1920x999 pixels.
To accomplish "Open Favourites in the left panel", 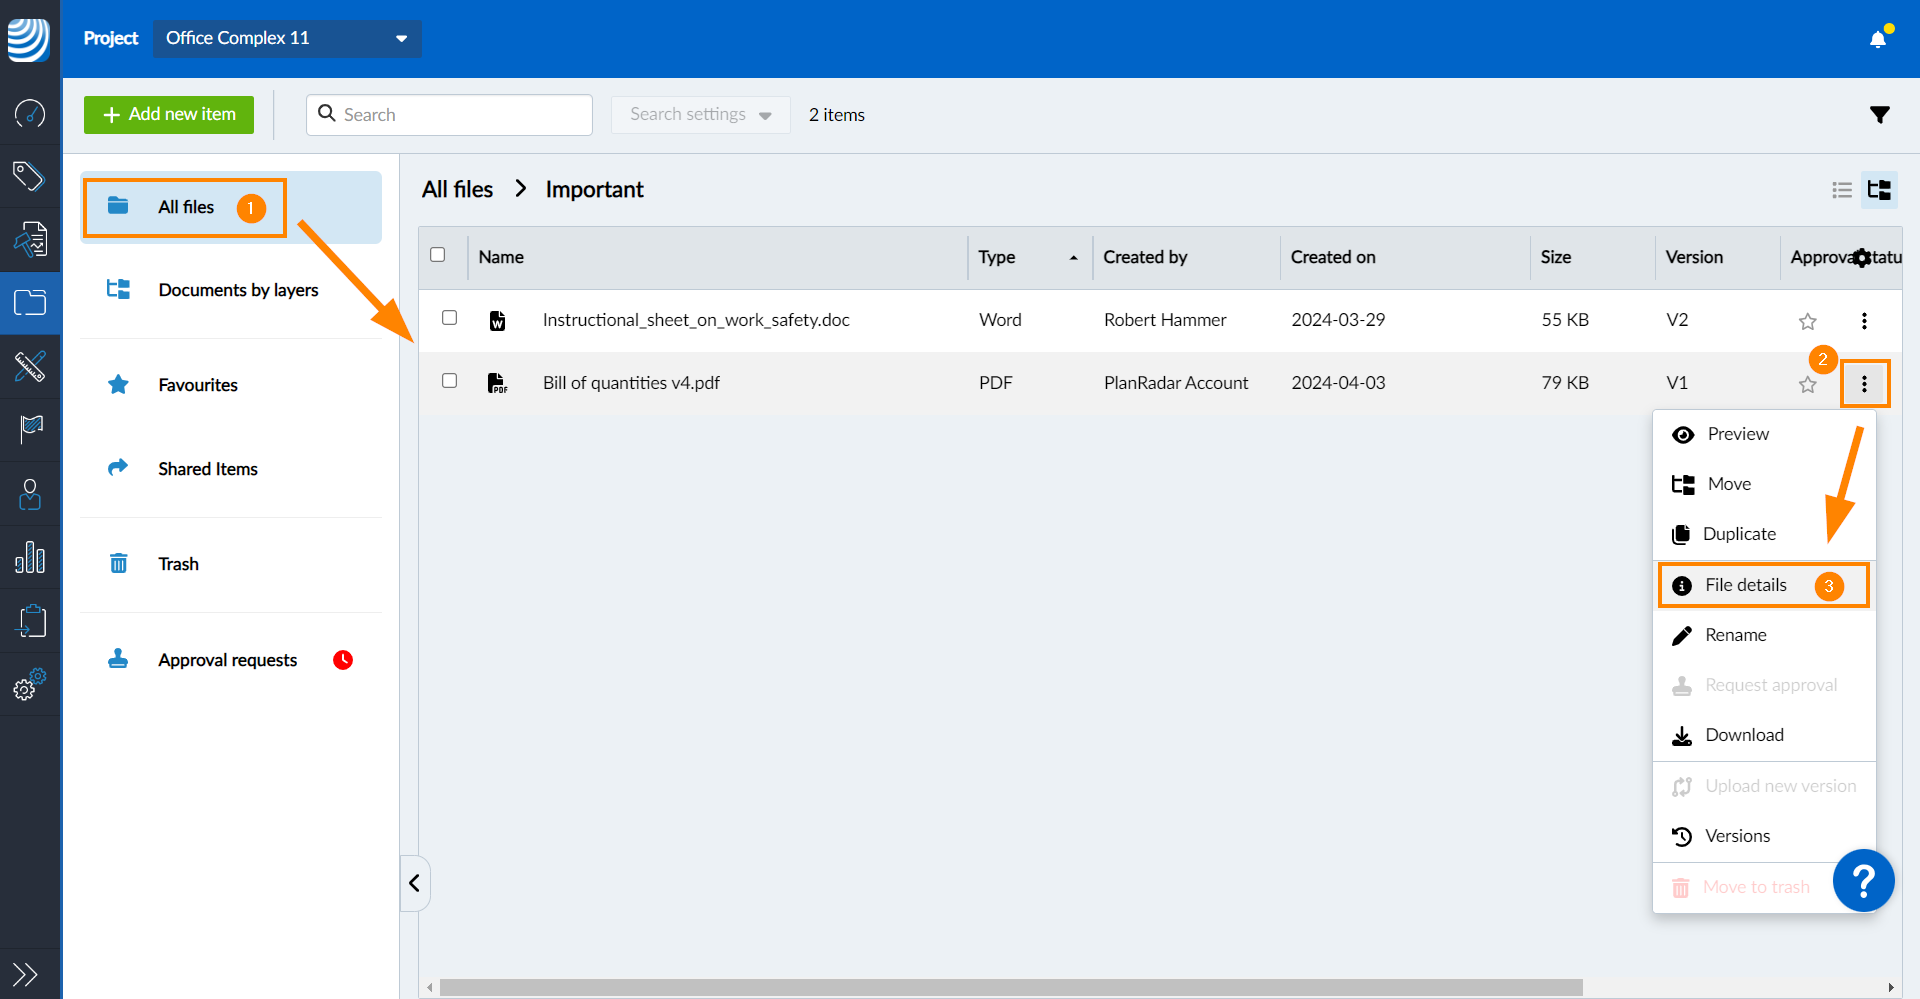I will (x=231, y=385).
